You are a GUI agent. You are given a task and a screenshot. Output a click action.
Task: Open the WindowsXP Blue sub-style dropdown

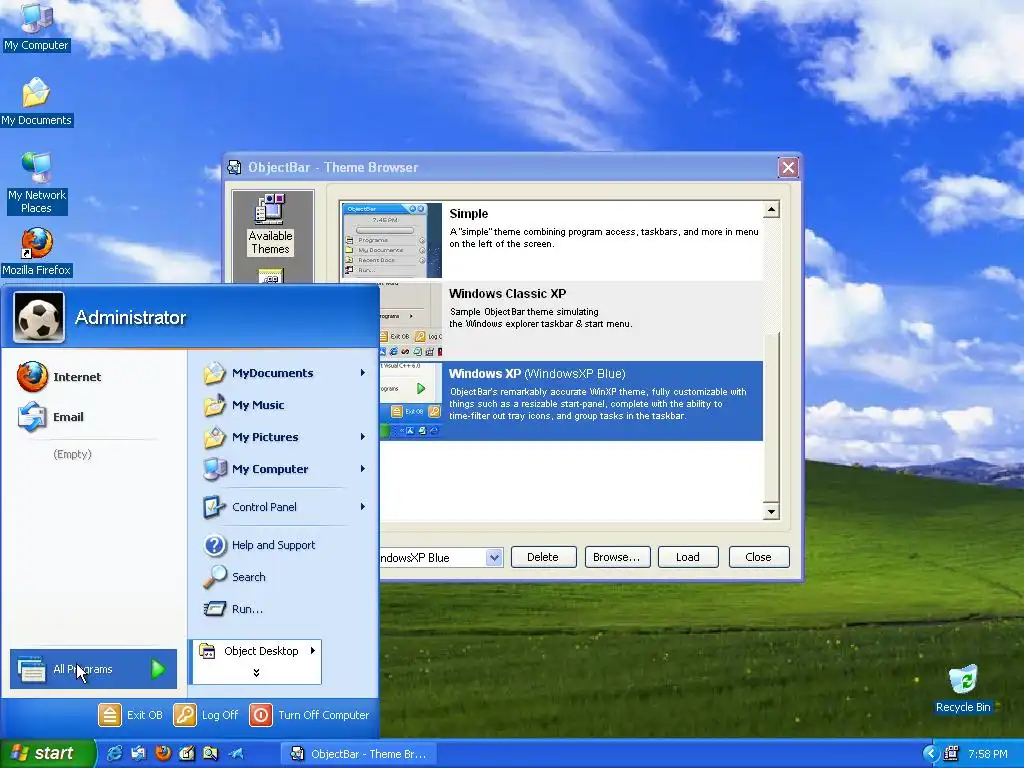[494, 557]
